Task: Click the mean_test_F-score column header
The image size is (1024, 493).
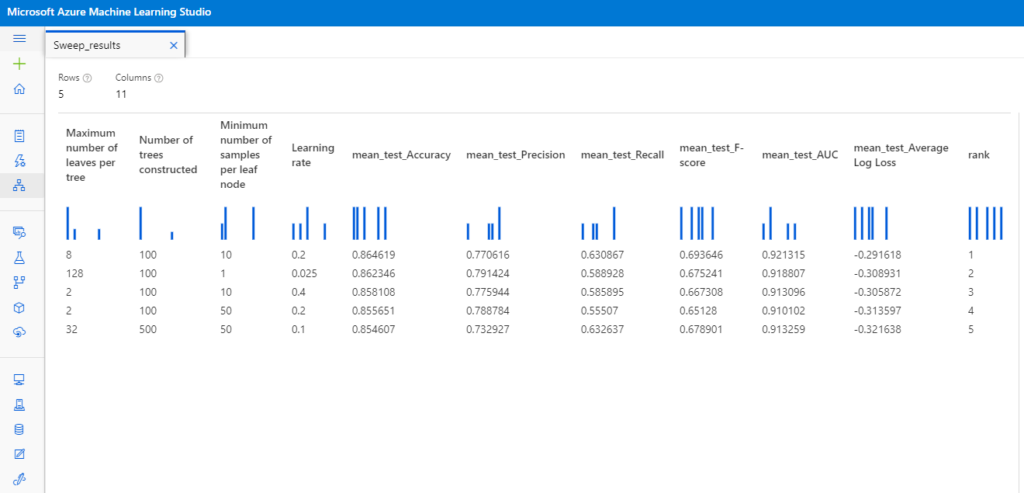Action: 711,155
